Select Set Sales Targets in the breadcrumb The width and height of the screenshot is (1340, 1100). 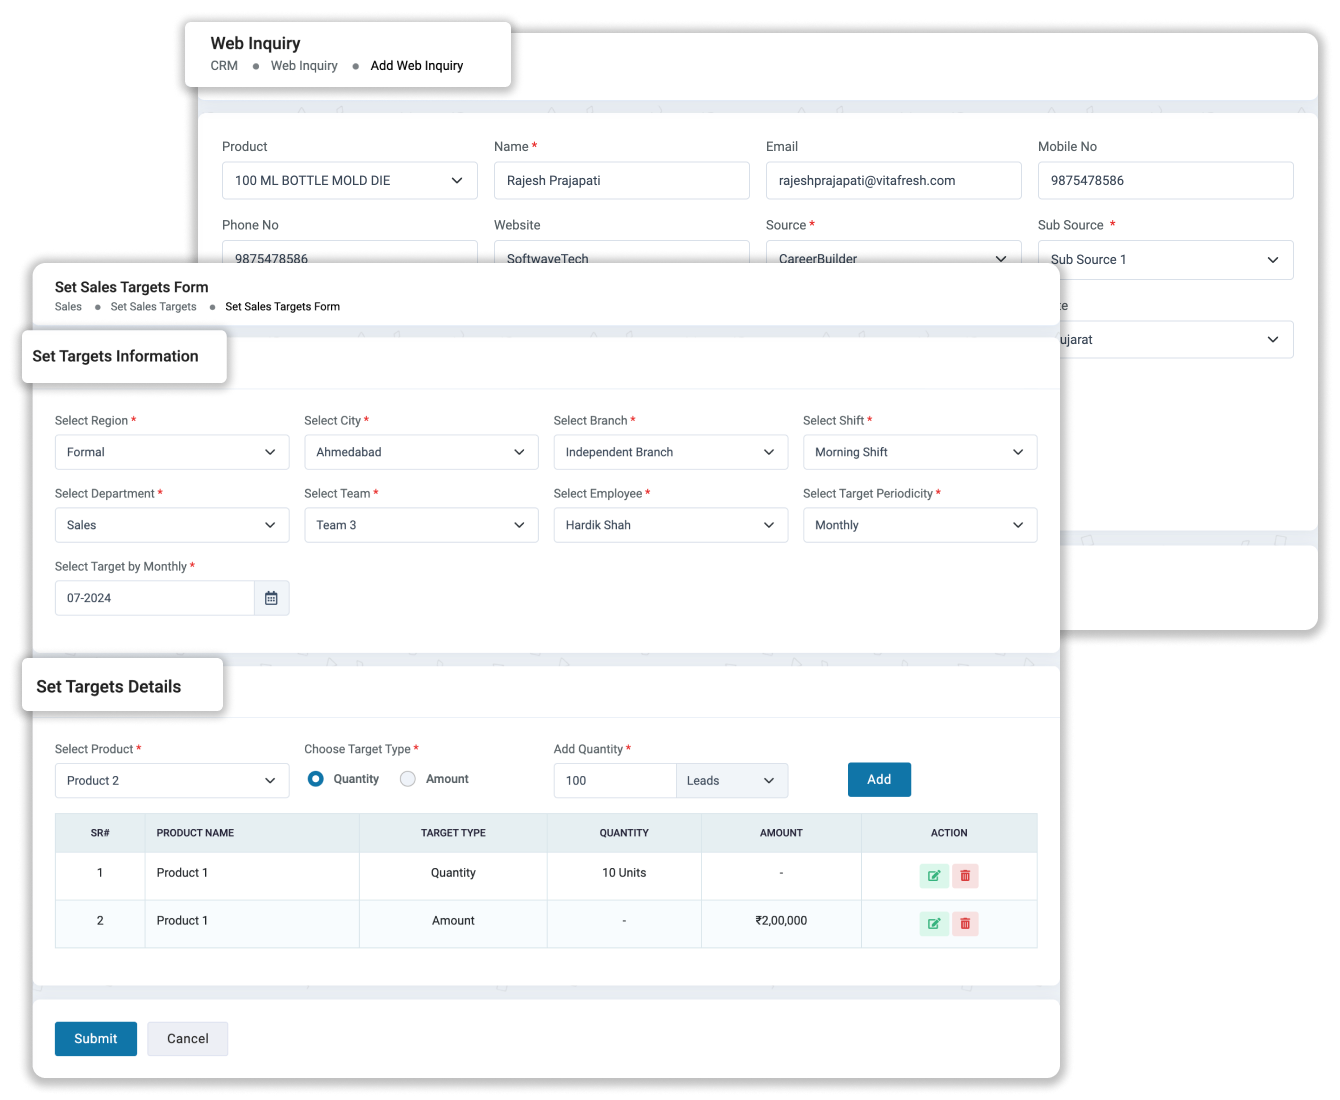pos(153,306)
